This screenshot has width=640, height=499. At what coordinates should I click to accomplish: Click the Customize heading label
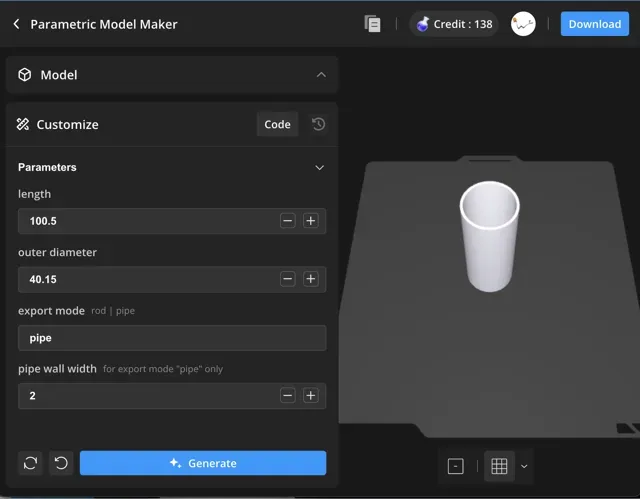pos(67,124)
